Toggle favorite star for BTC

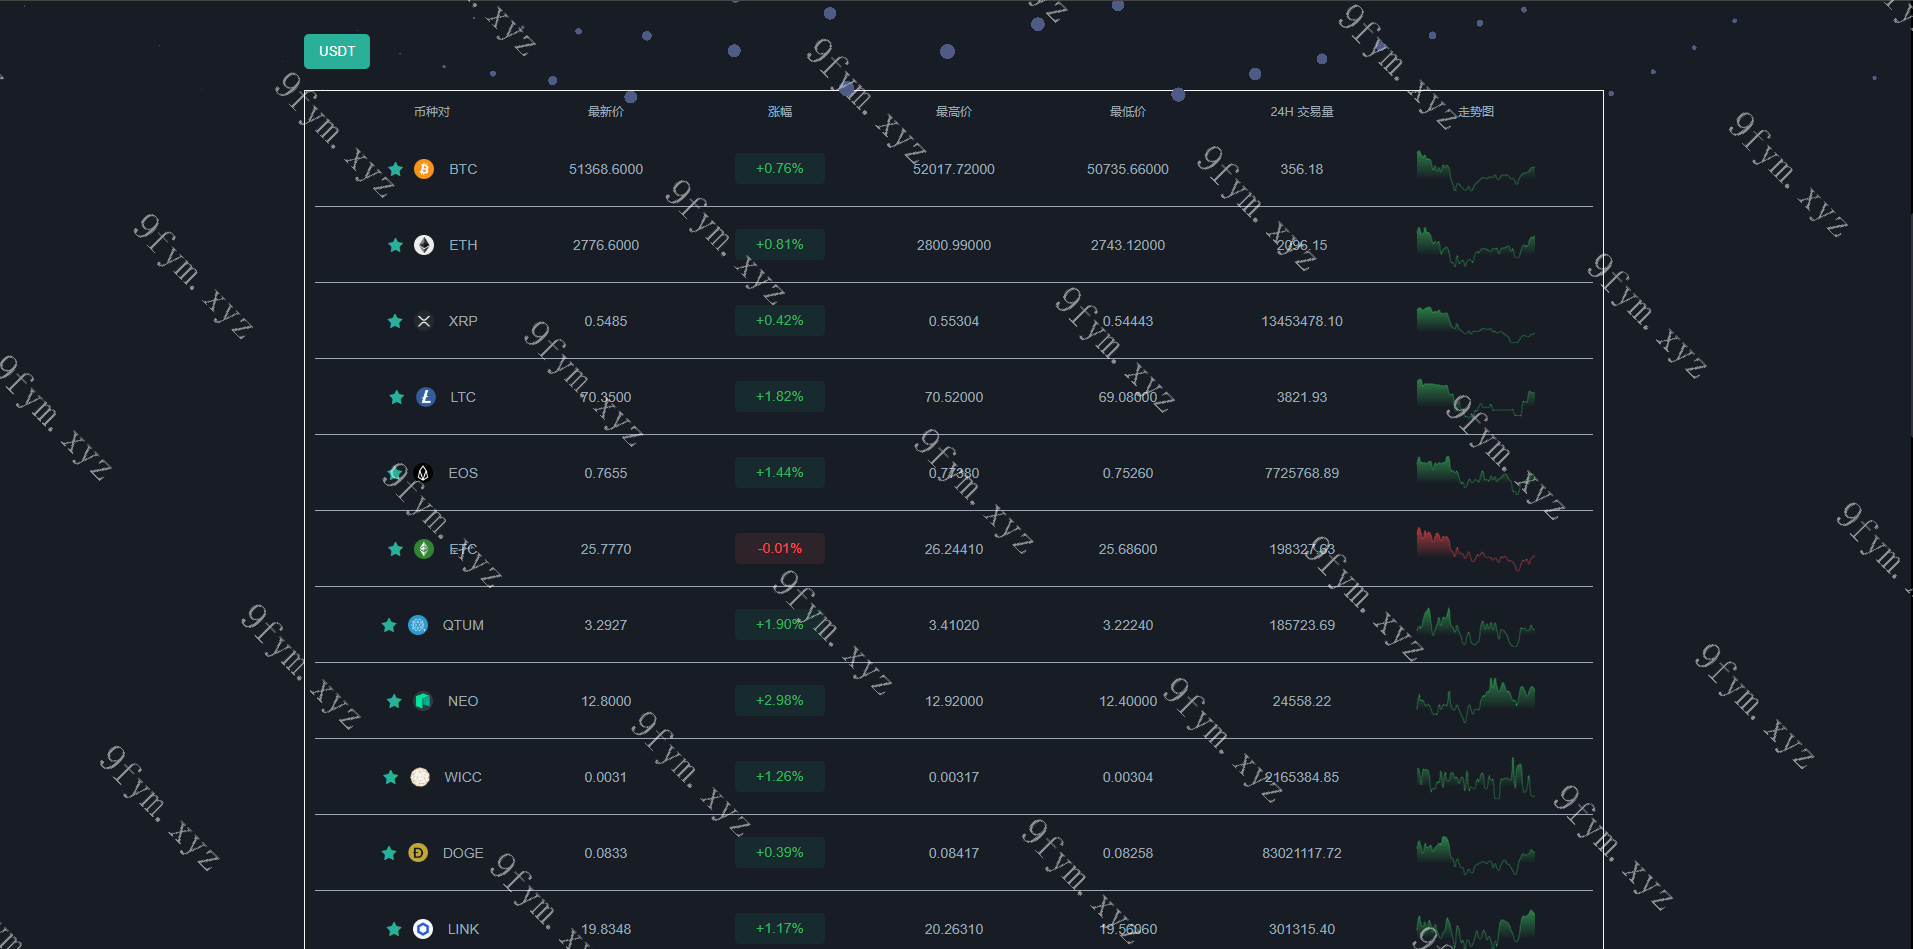point(396,169)
